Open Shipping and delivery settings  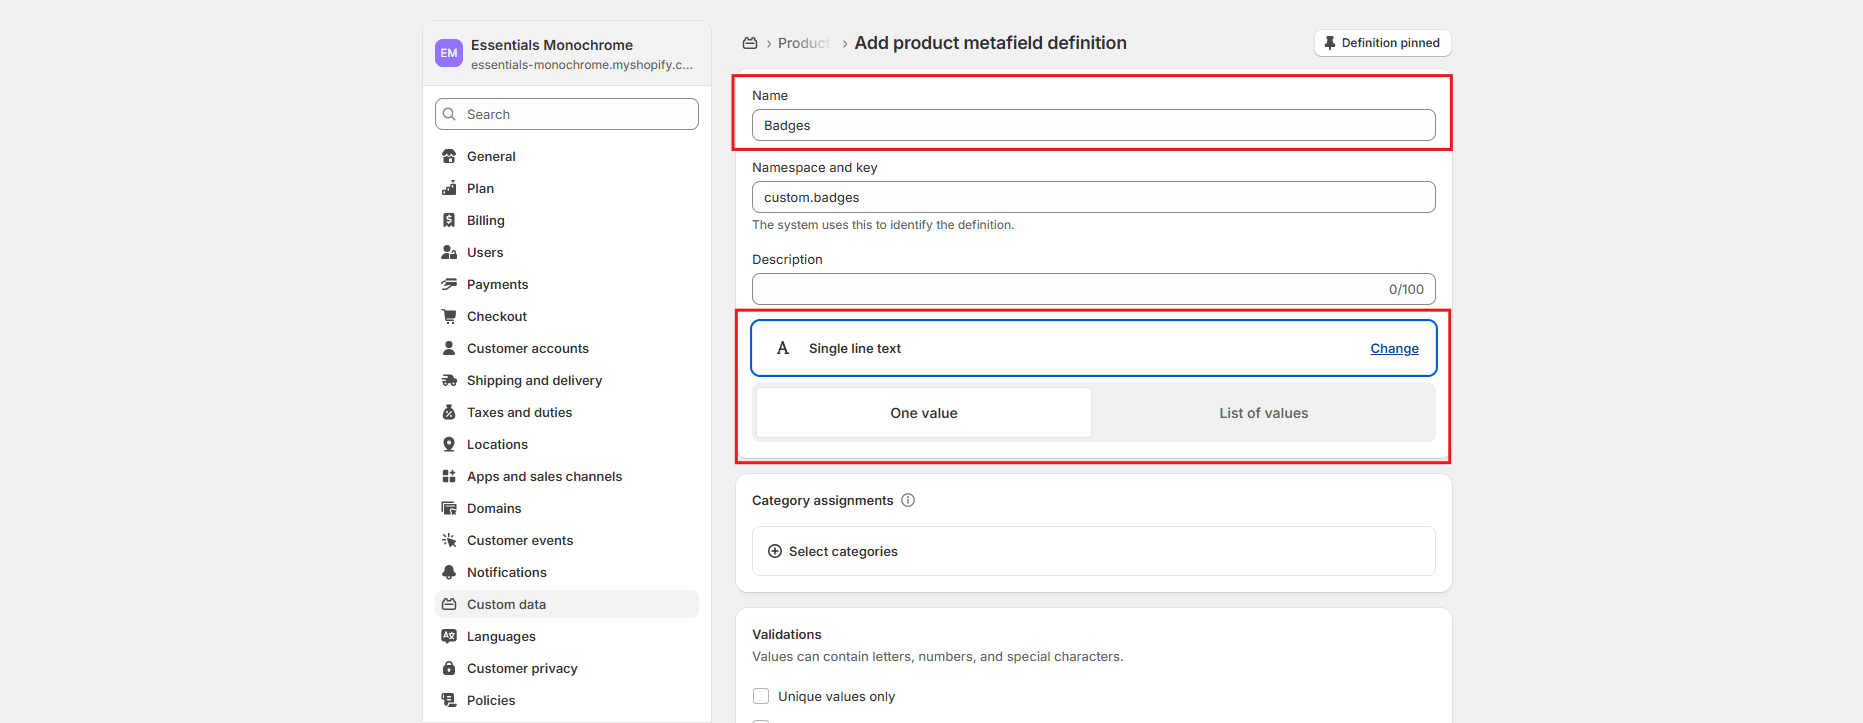534,381
